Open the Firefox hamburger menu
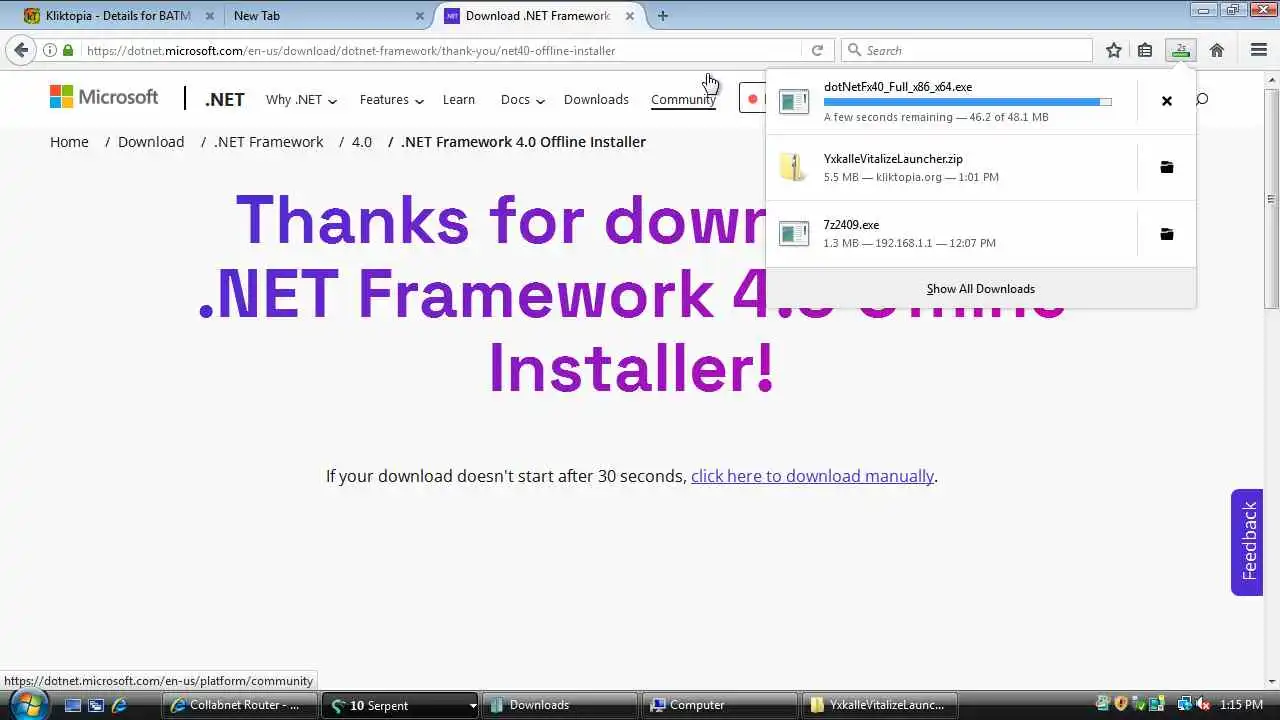This screenshot has width=1280, height=720. pyautogui.click(x=1259, y=50)
